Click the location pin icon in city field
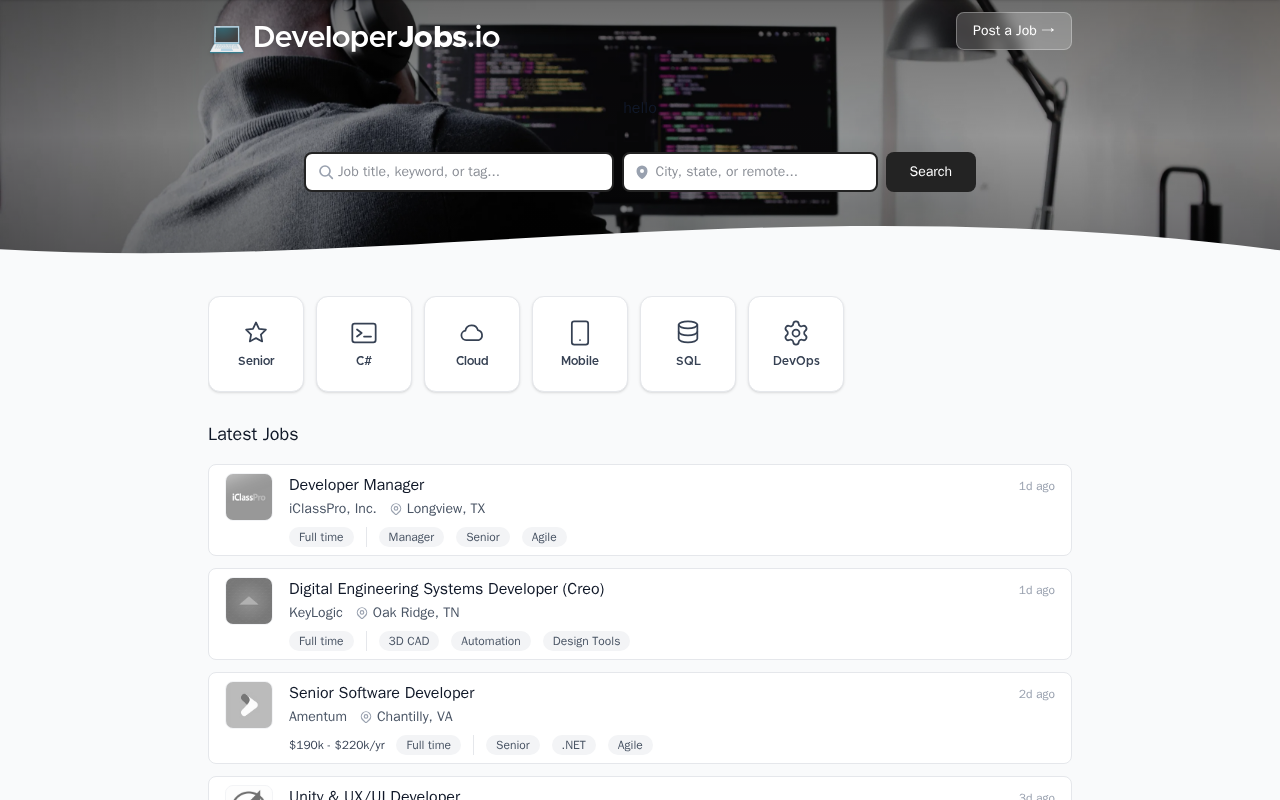This screenshot has height=800, width=1280. coord(642,172)
